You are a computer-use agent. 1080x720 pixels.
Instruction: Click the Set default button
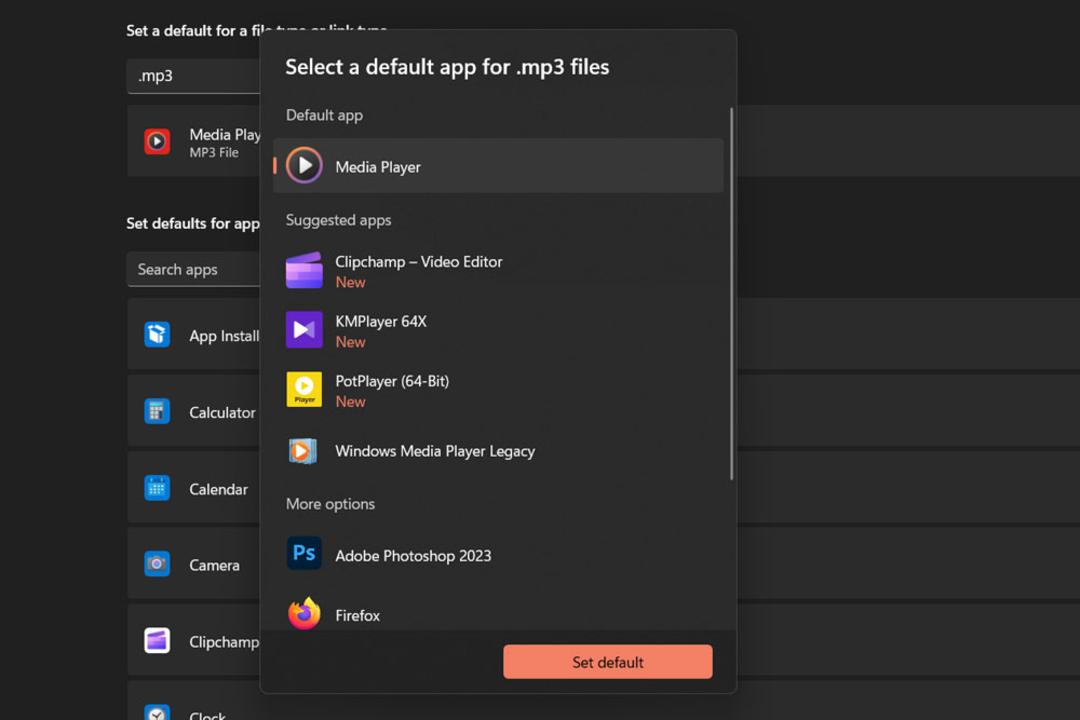click(x=608, y=661)
